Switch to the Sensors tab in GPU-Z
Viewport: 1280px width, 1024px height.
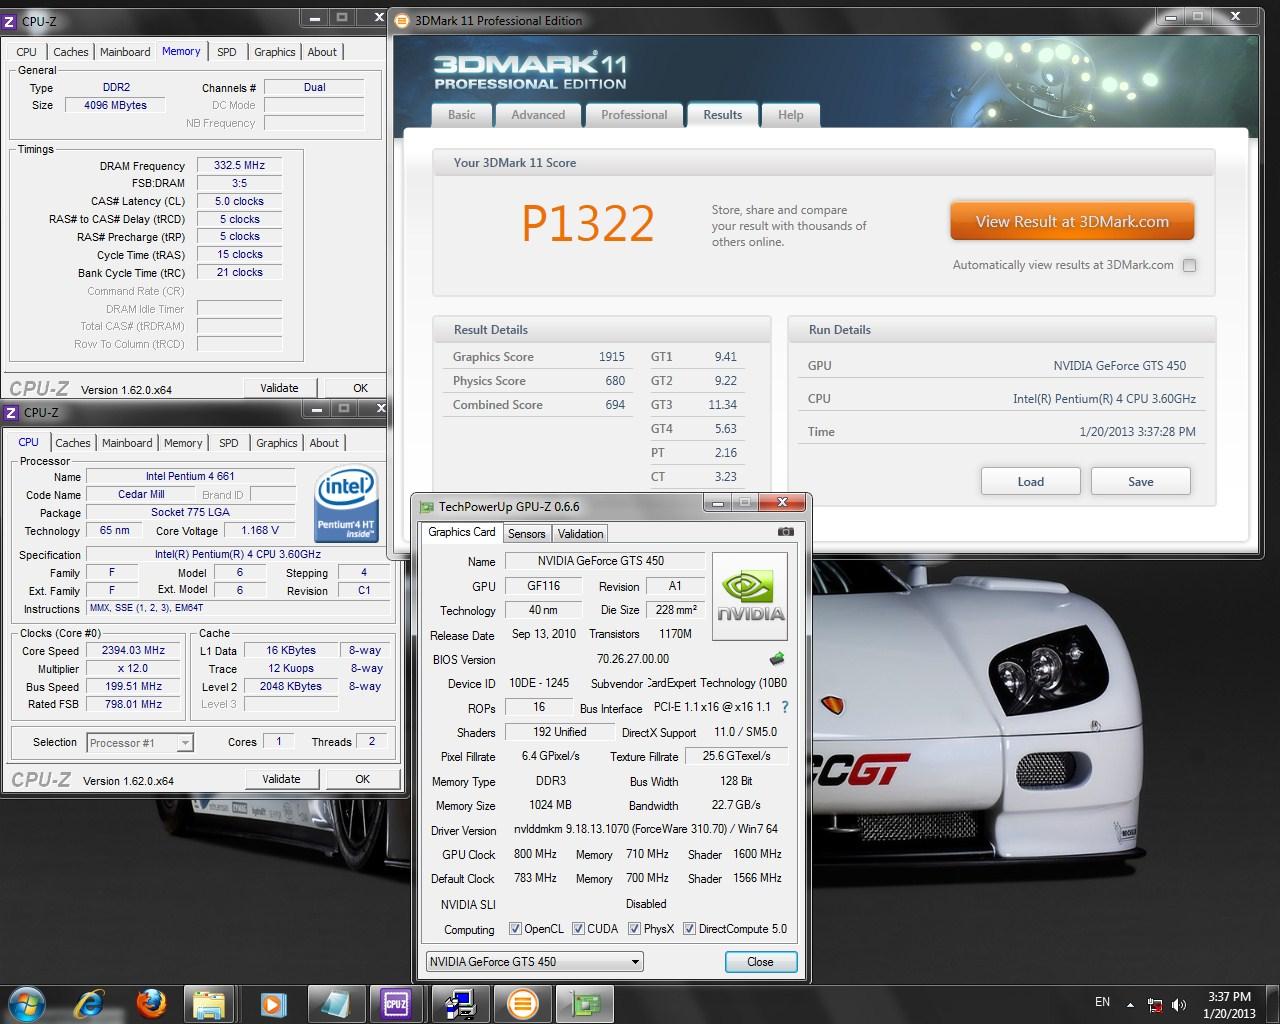(x=526, y=533)
